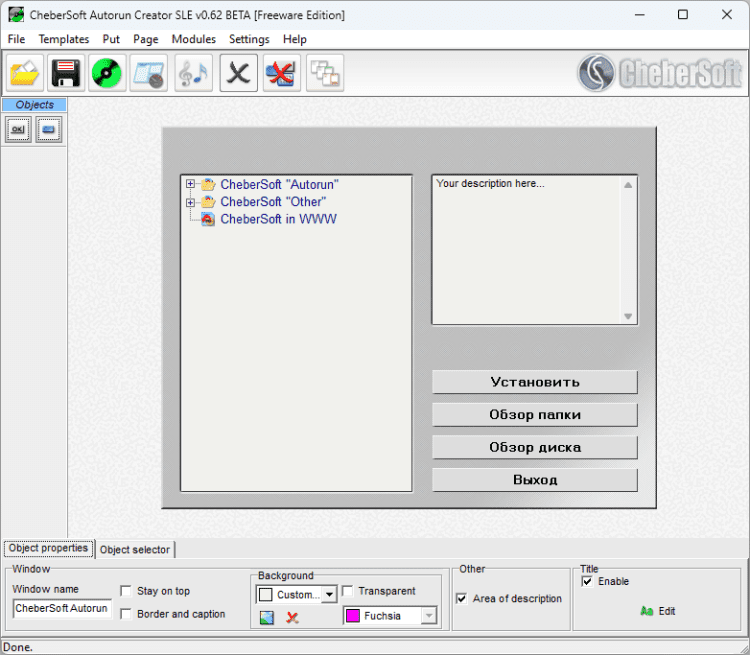The height and width of the screenshot is (655, 750).
Task: Click the description scrollbar down arrow
Action: [x=628, y=316]
